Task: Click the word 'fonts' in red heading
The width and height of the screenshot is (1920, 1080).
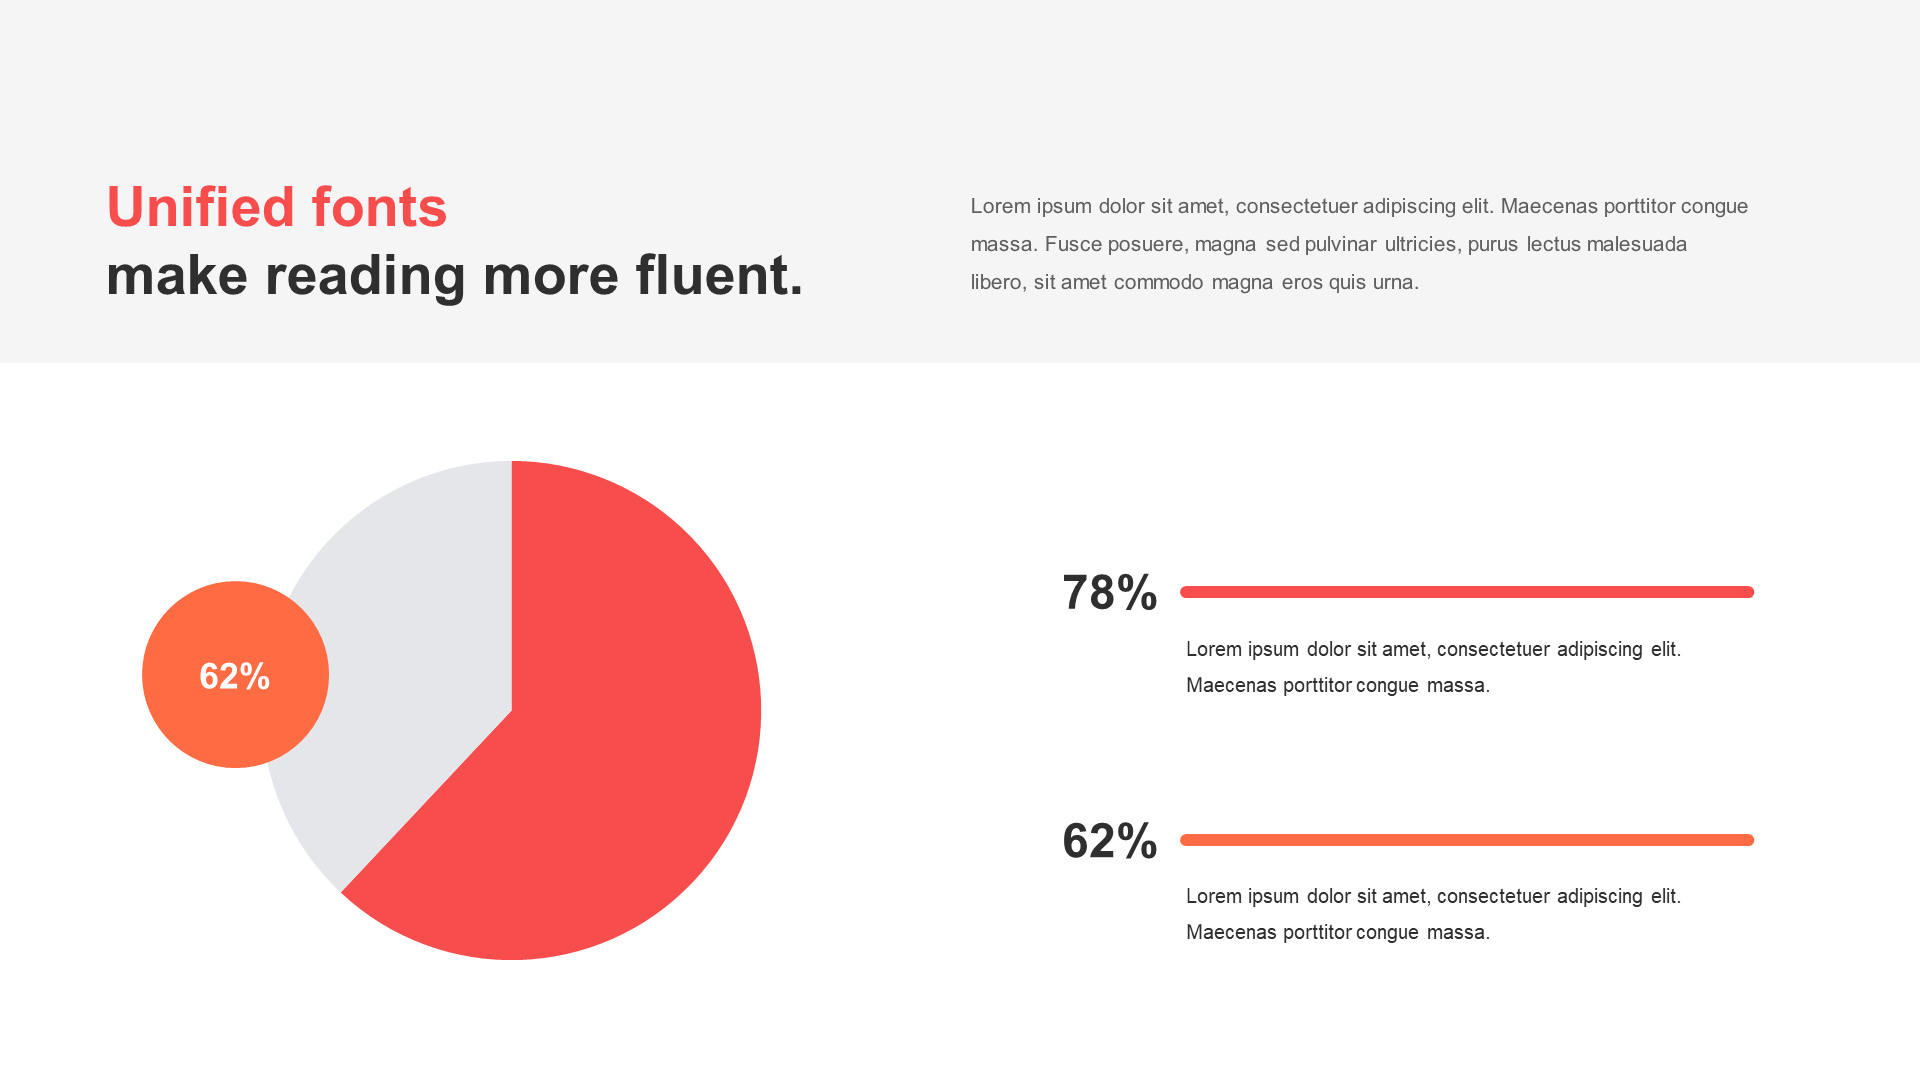Action: (x=379, y=207)
